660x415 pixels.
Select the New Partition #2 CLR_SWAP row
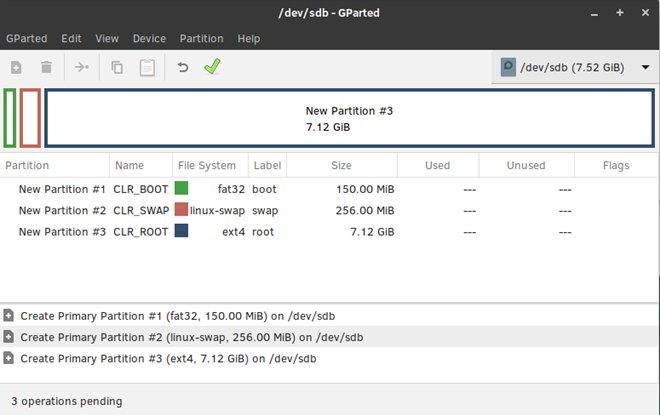point(328,210)
